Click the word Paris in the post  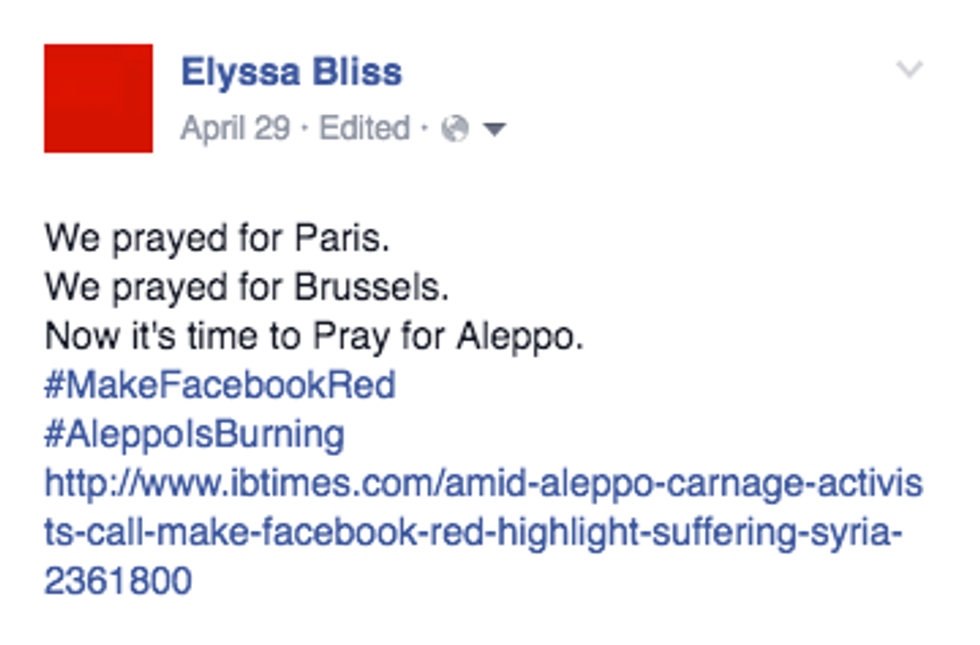tap(340, 239)
